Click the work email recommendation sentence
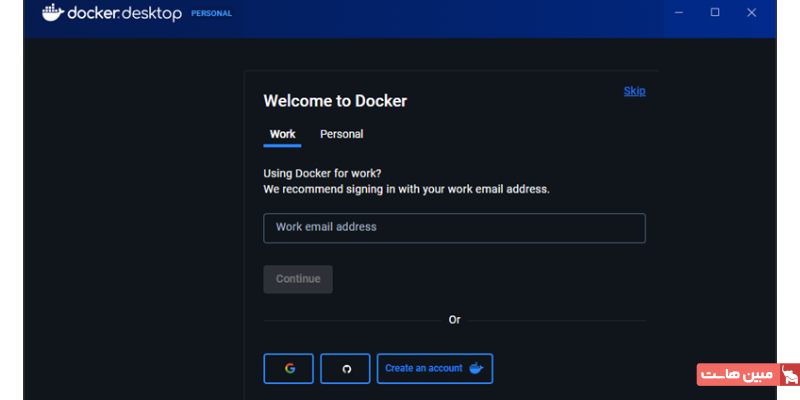The width and height of the screenshot is (800, 400). pos(406,188)
